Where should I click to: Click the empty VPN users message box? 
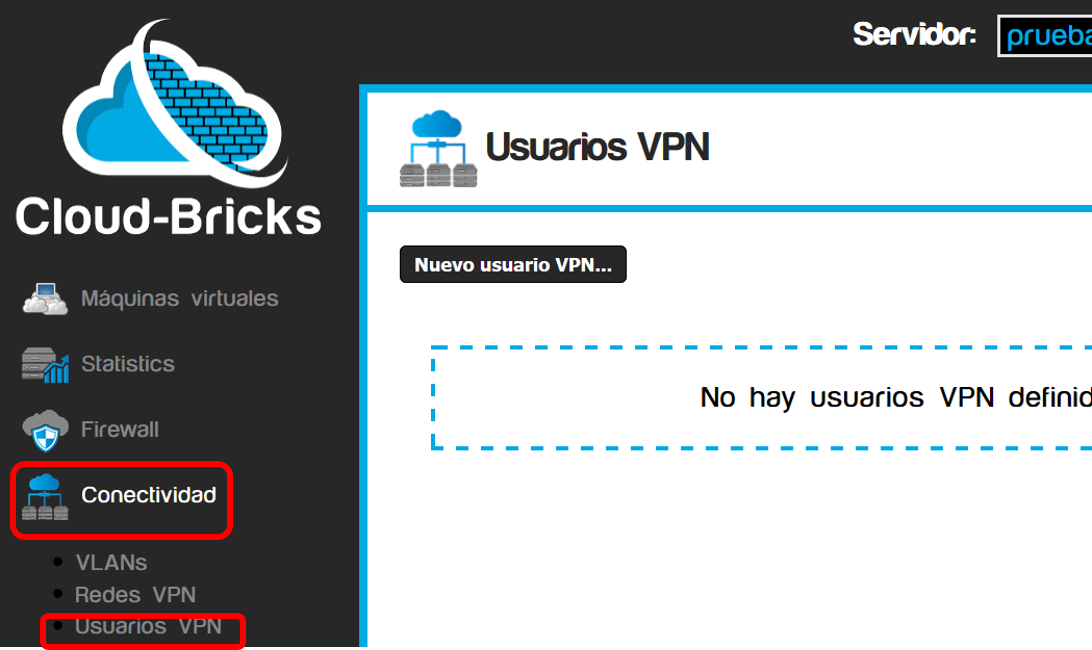(762, 398)
